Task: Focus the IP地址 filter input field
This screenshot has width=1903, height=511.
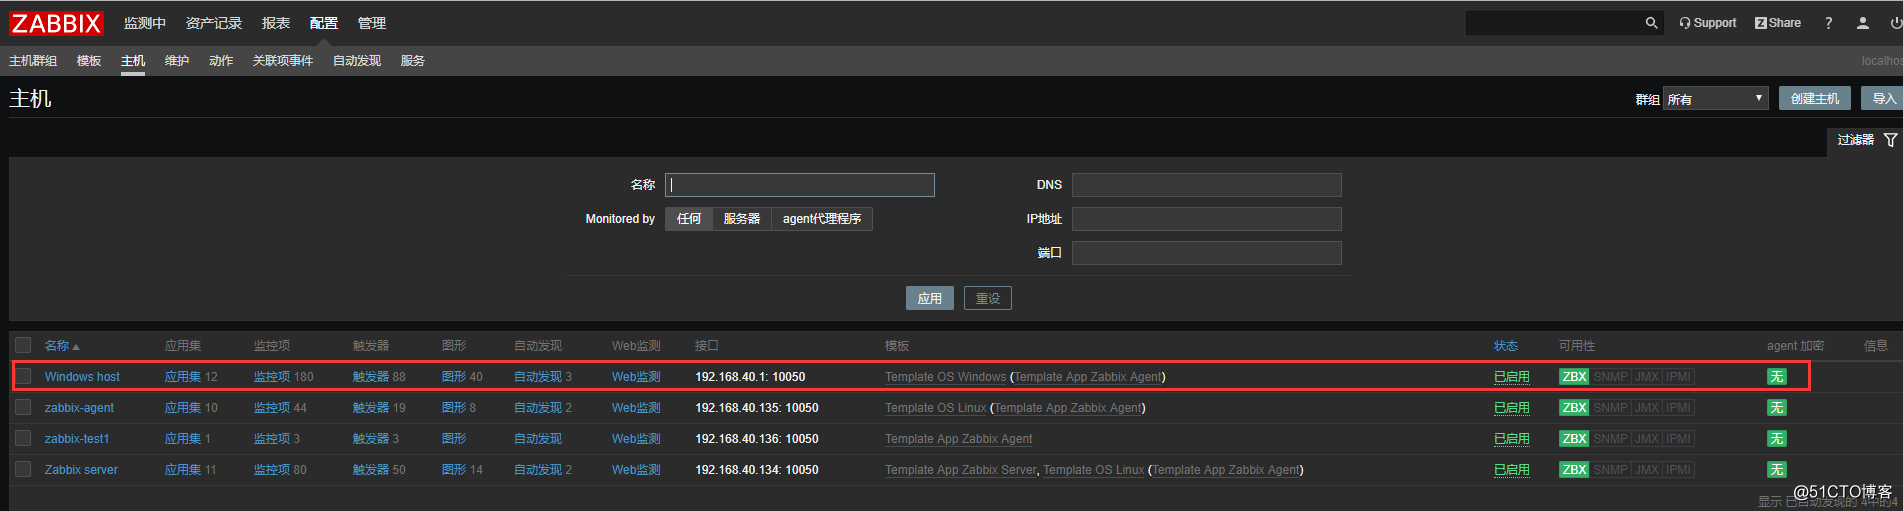Action: click(1207, 219)
